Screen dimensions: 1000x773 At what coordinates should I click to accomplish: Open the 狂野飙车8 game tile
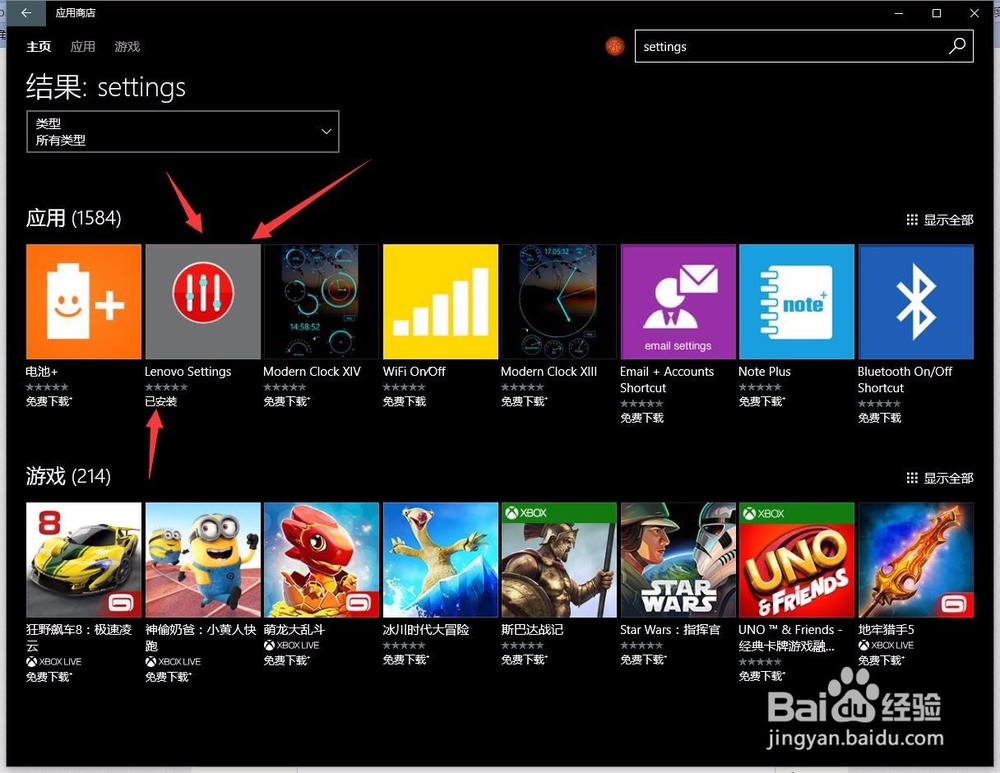click(x=84, y=560)
